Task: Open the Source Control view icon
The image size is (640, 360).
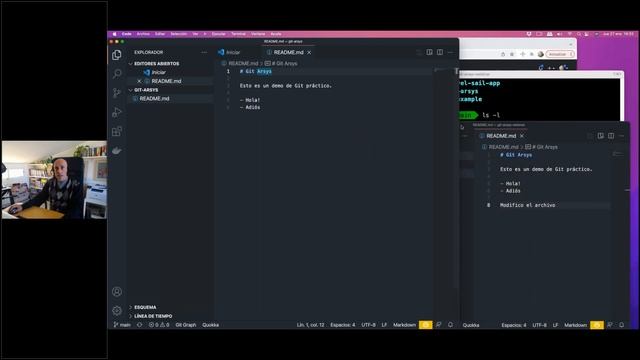Action: 117,93
